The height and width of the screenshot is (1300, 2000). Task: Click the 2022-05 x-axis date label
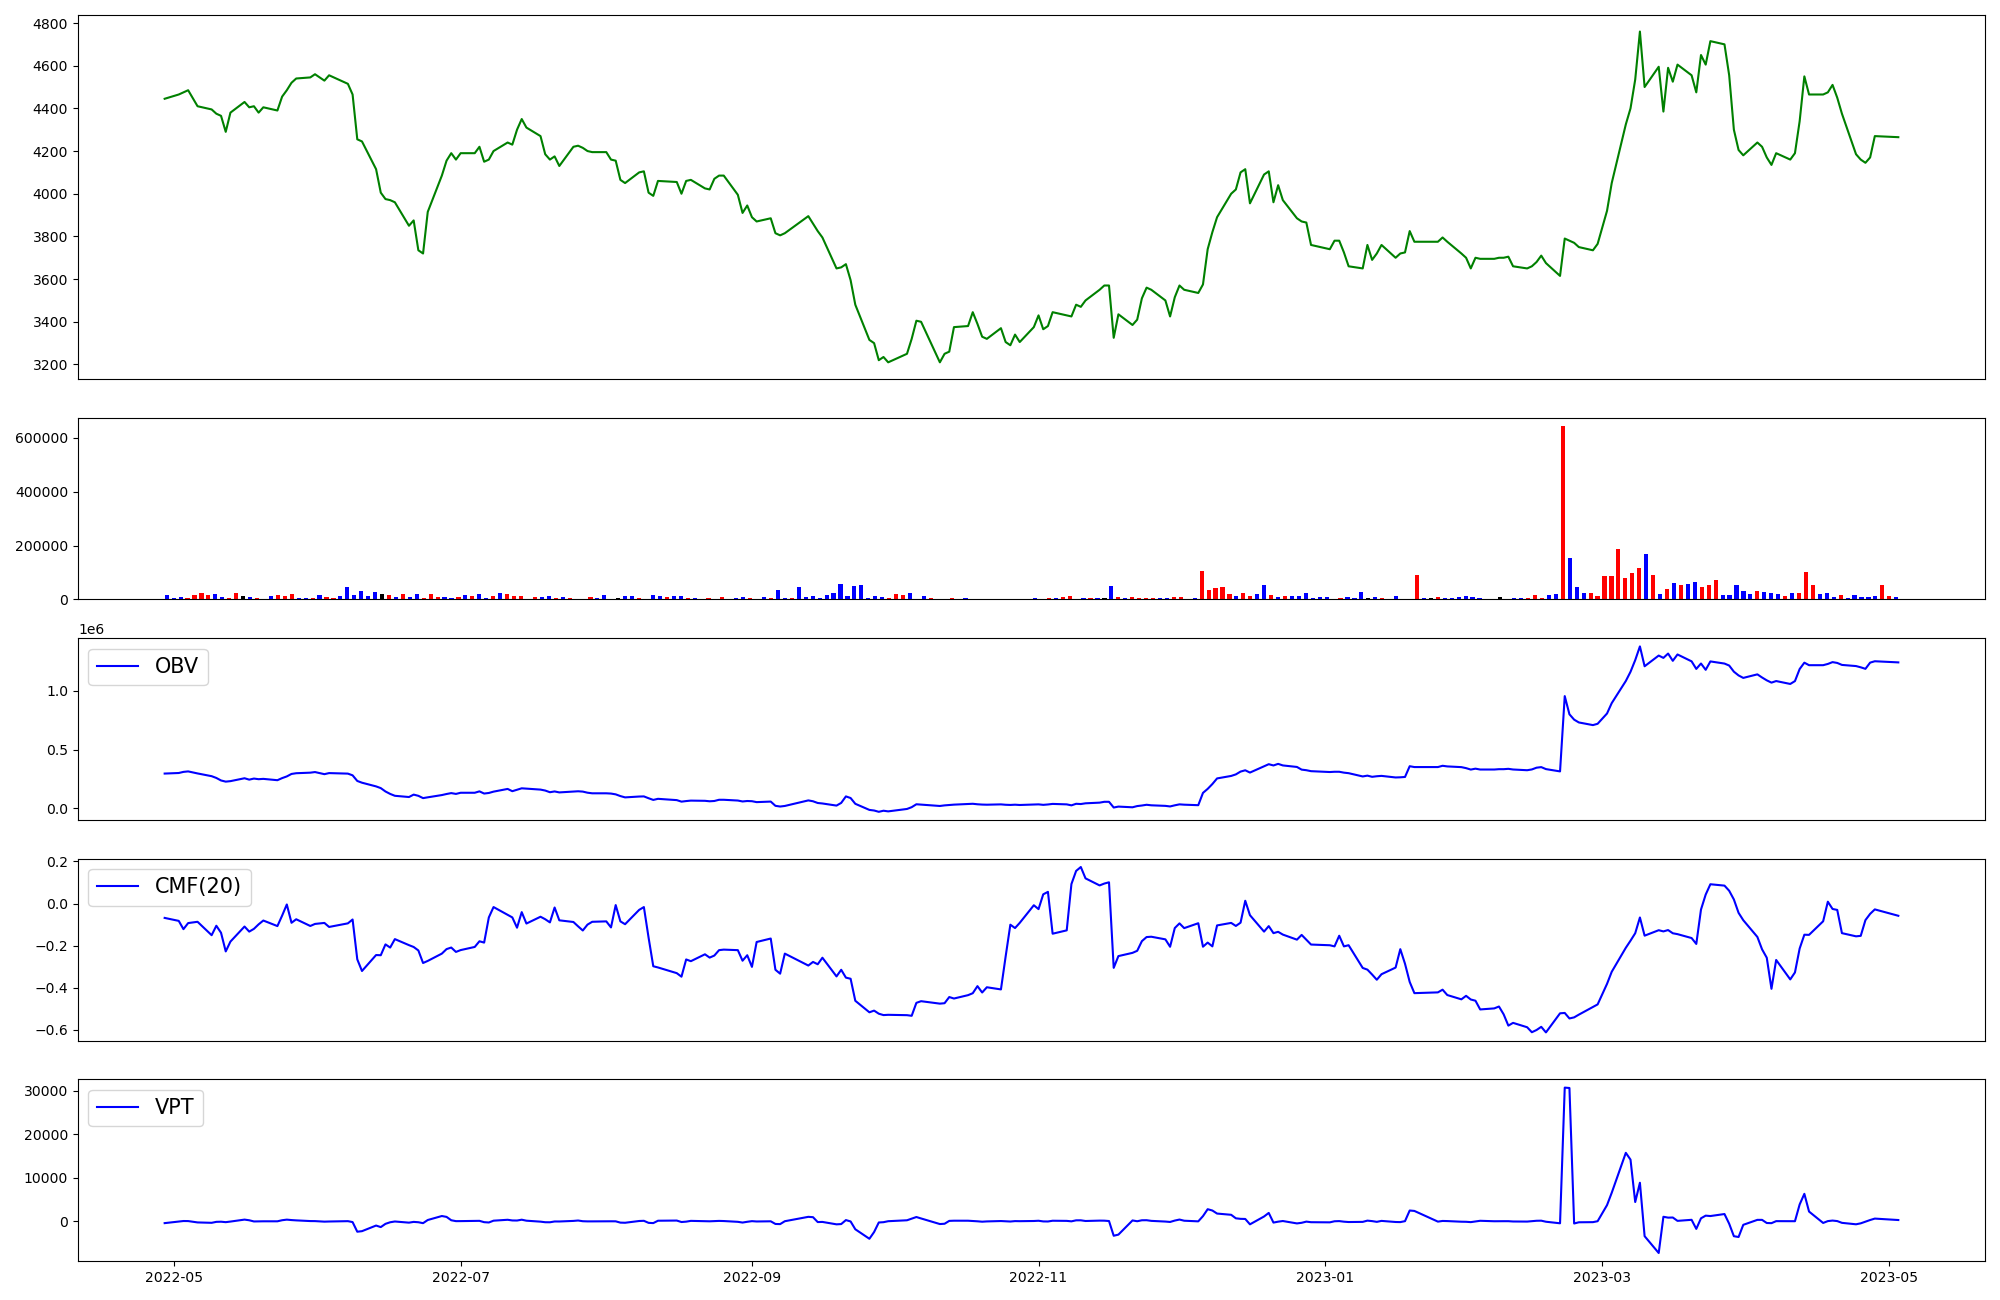coord(175,1276)
